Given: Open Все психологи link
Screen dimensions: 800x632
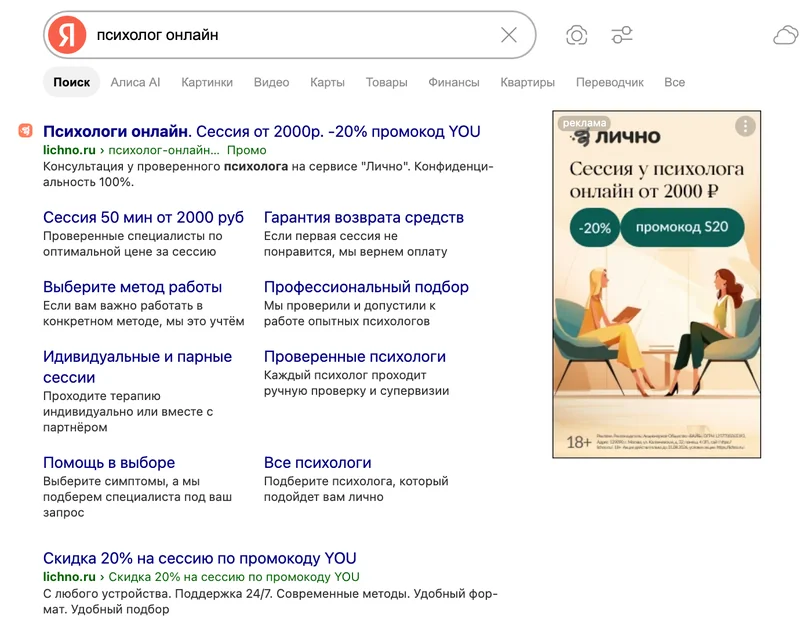Looking at the screenshot, I should pyautogui.click(x=317, y=462).
